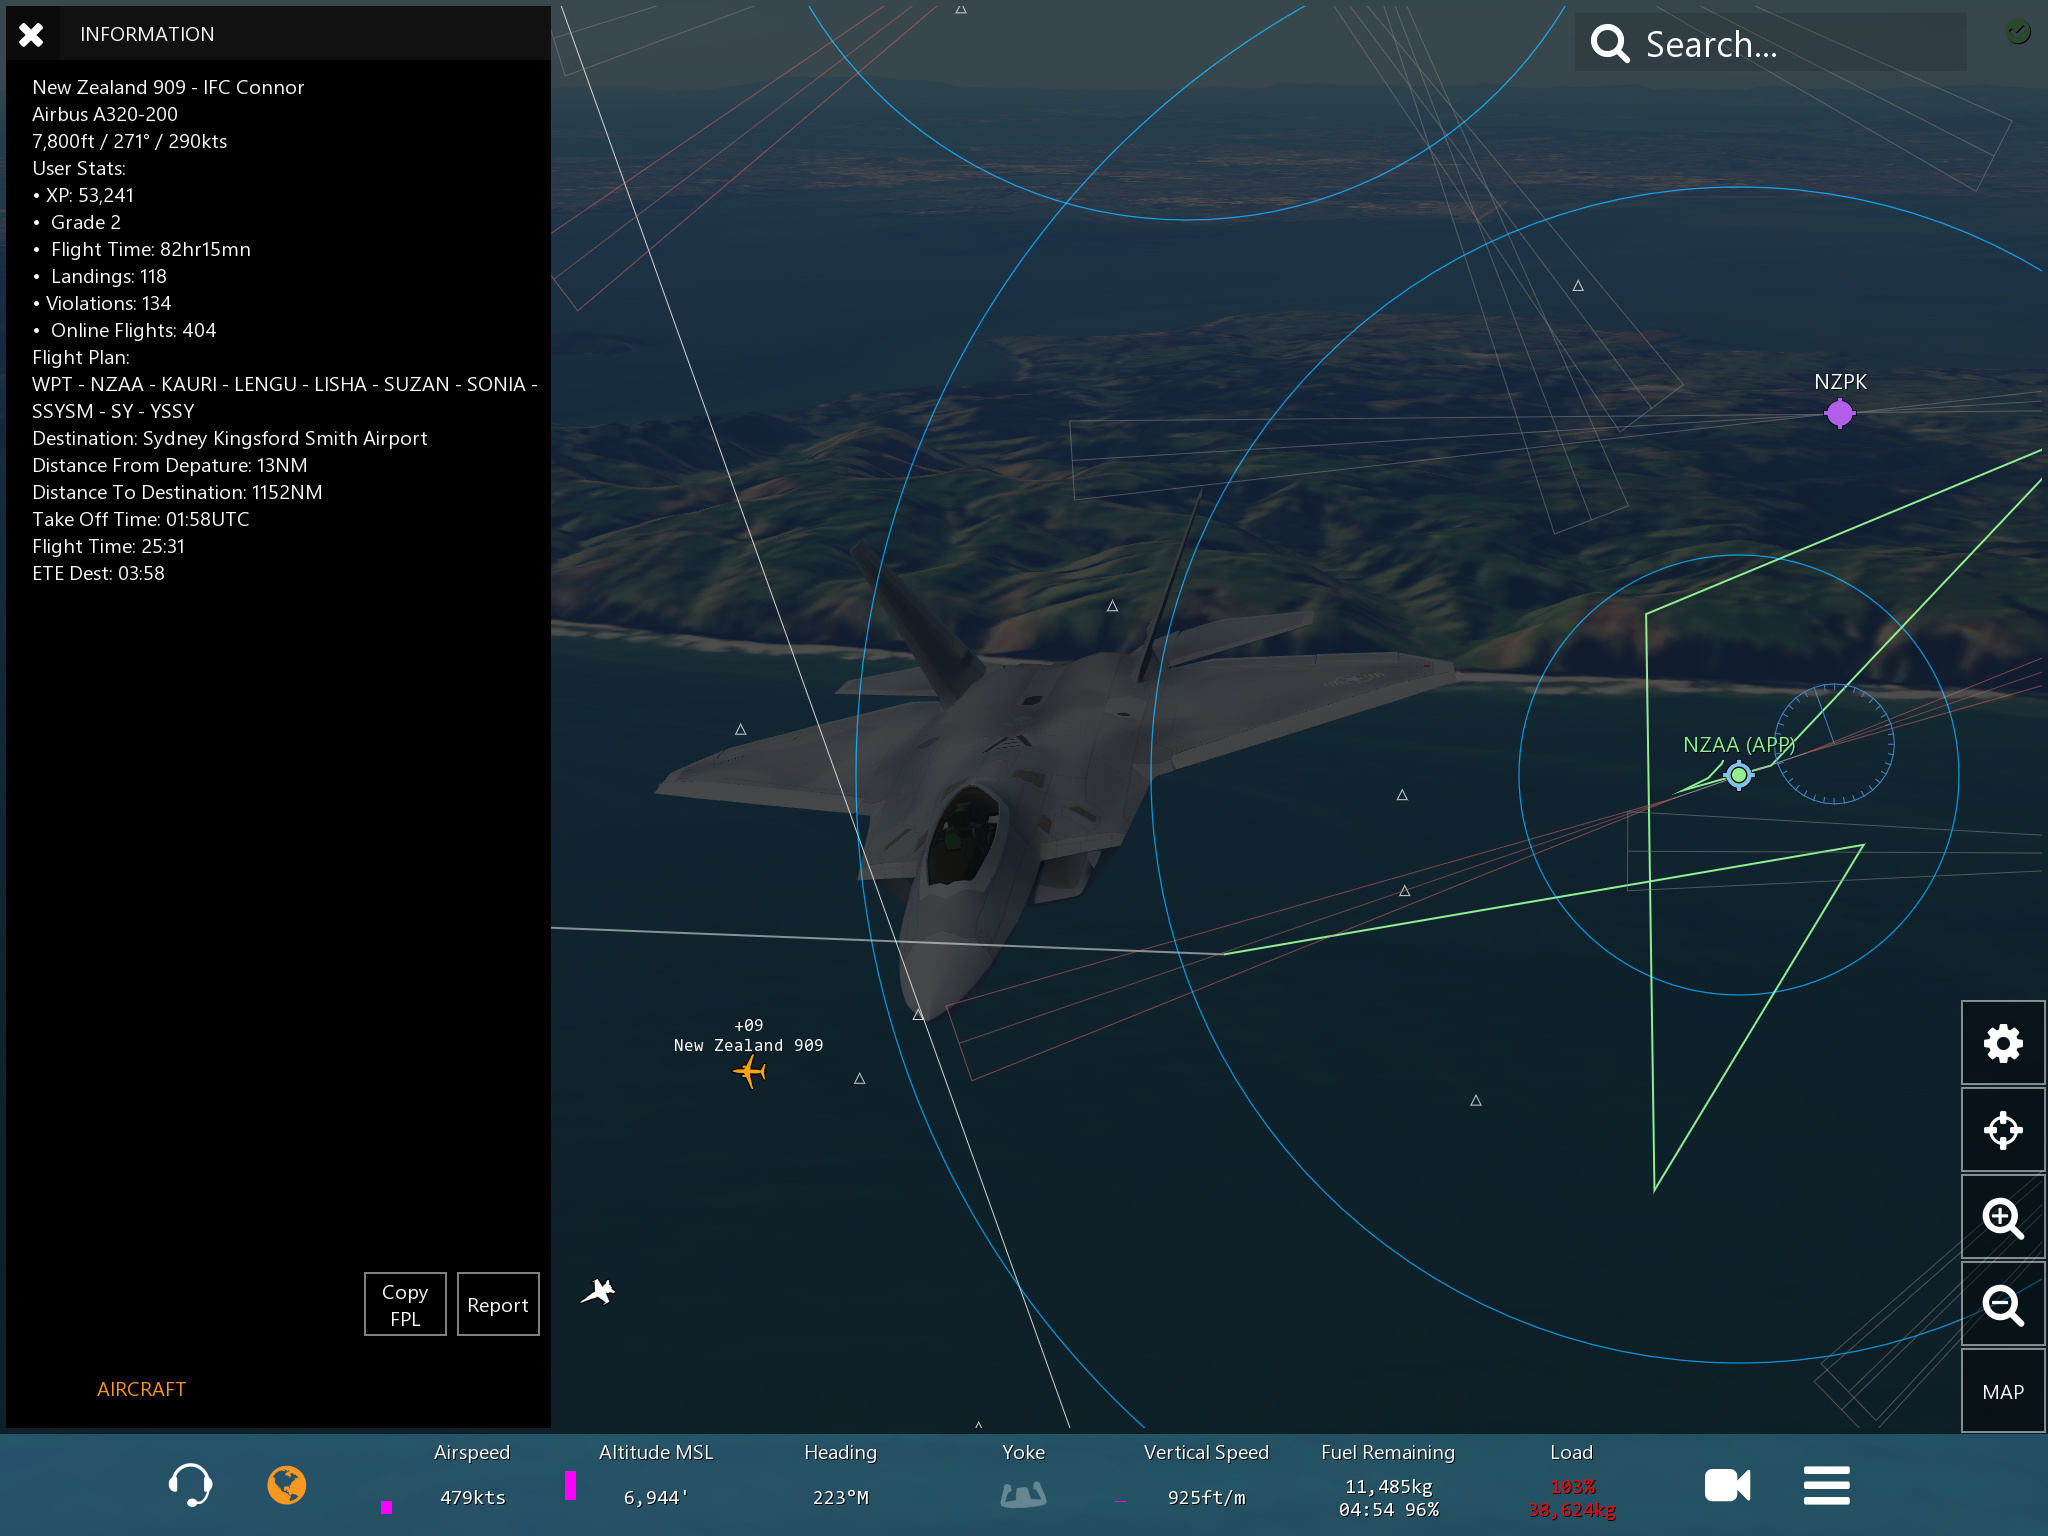Select New Zealand 909 aircraft marker
The image size is (2048, 1536).
[750, 1072]
